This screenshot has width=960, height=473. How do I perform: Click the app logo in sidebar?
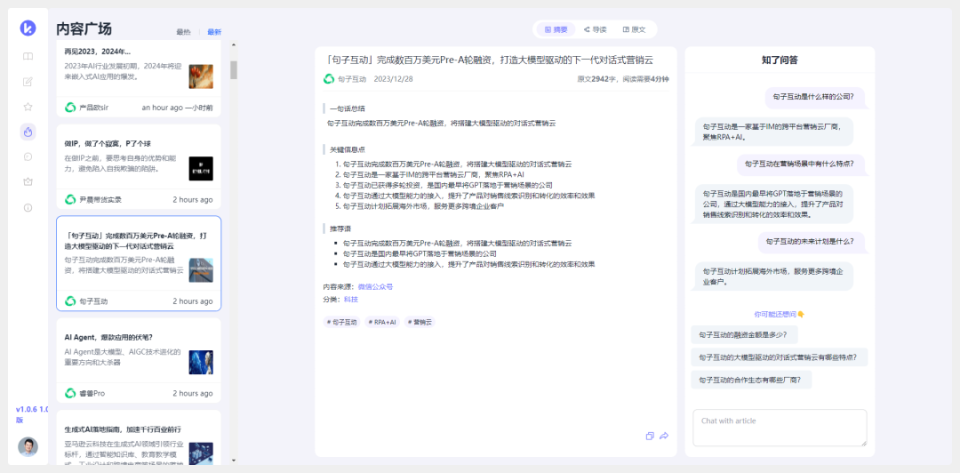(28, 28)
